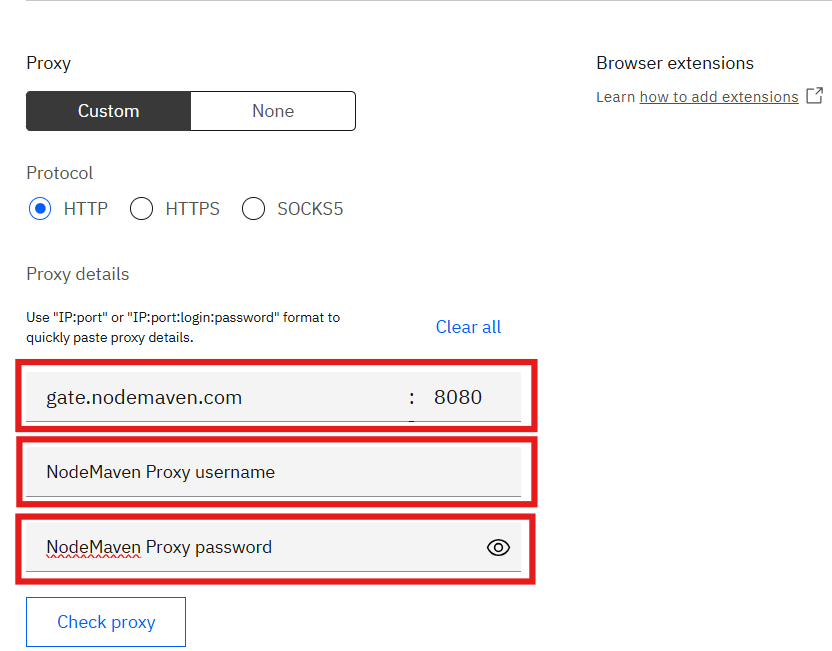
Task: Open the how to add extensions link
Action: point(719,97)
